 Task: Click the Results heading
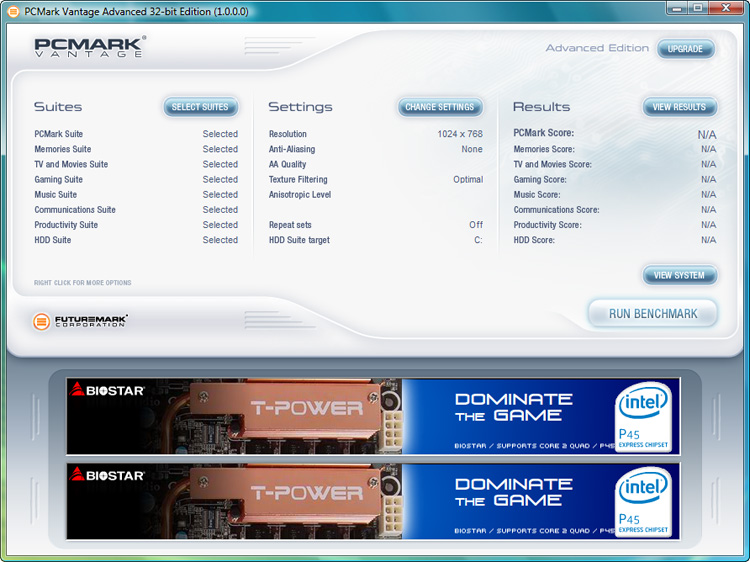(x=541, y=107)
